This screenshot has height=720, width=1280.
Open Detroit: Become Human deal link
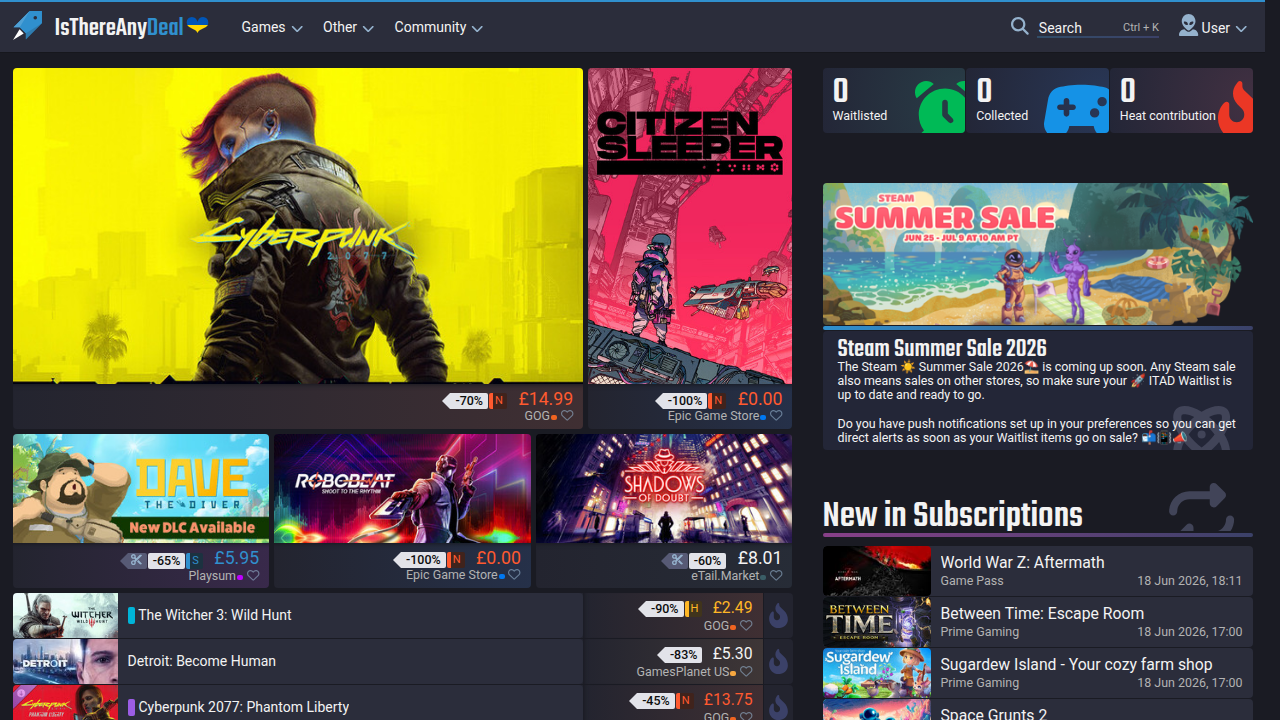202,661
